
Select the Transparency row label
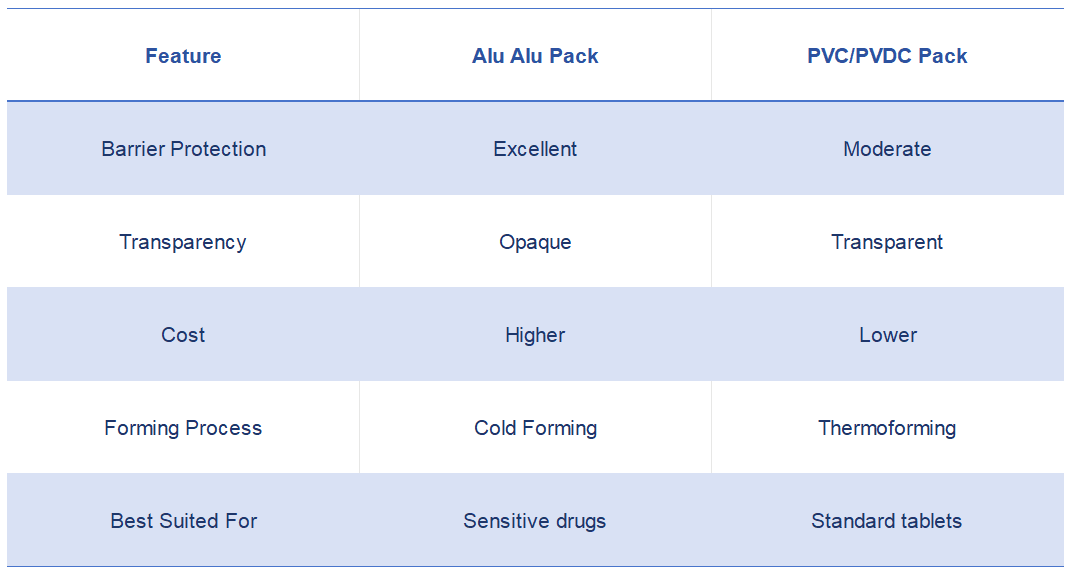click(x=183, y=242)
